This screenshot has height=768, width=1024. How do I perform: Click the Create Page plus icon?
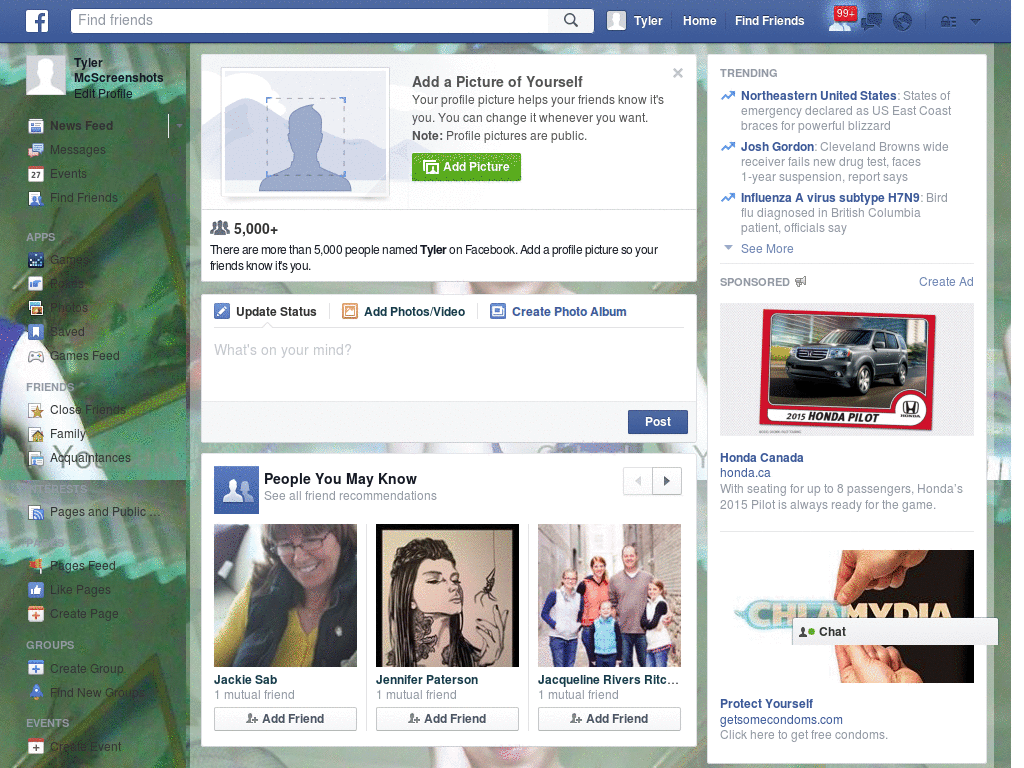(x=36, y=615)
